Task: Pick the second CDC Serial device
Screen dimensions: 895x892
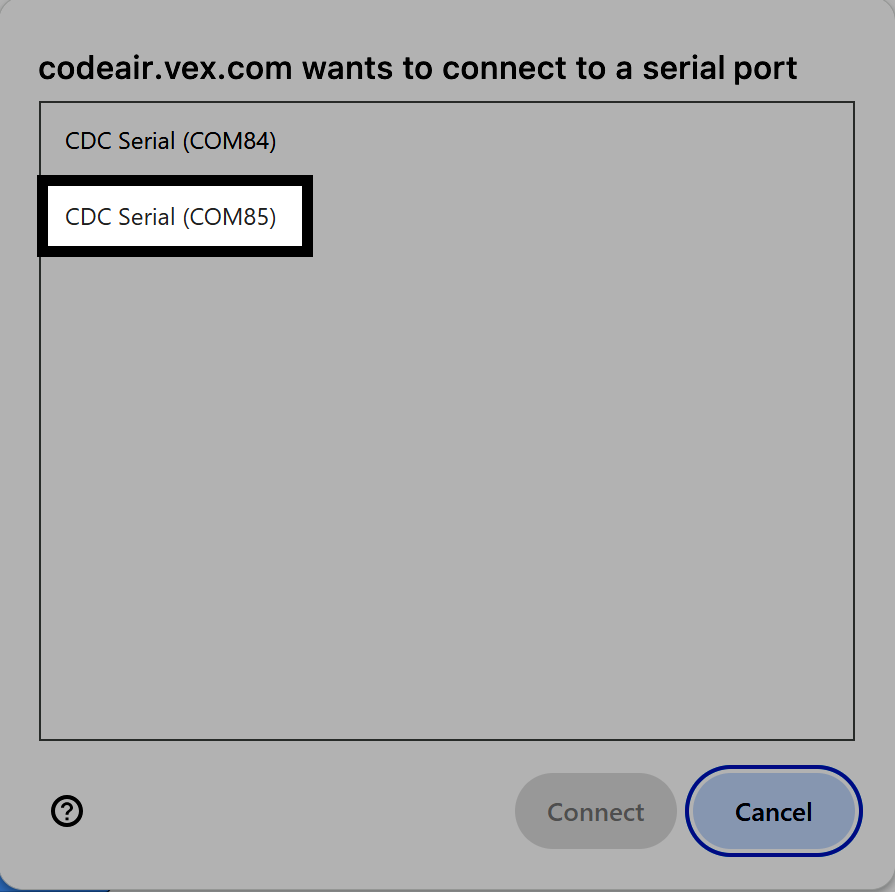Action: pyautogui.click(x=171, y=217)
